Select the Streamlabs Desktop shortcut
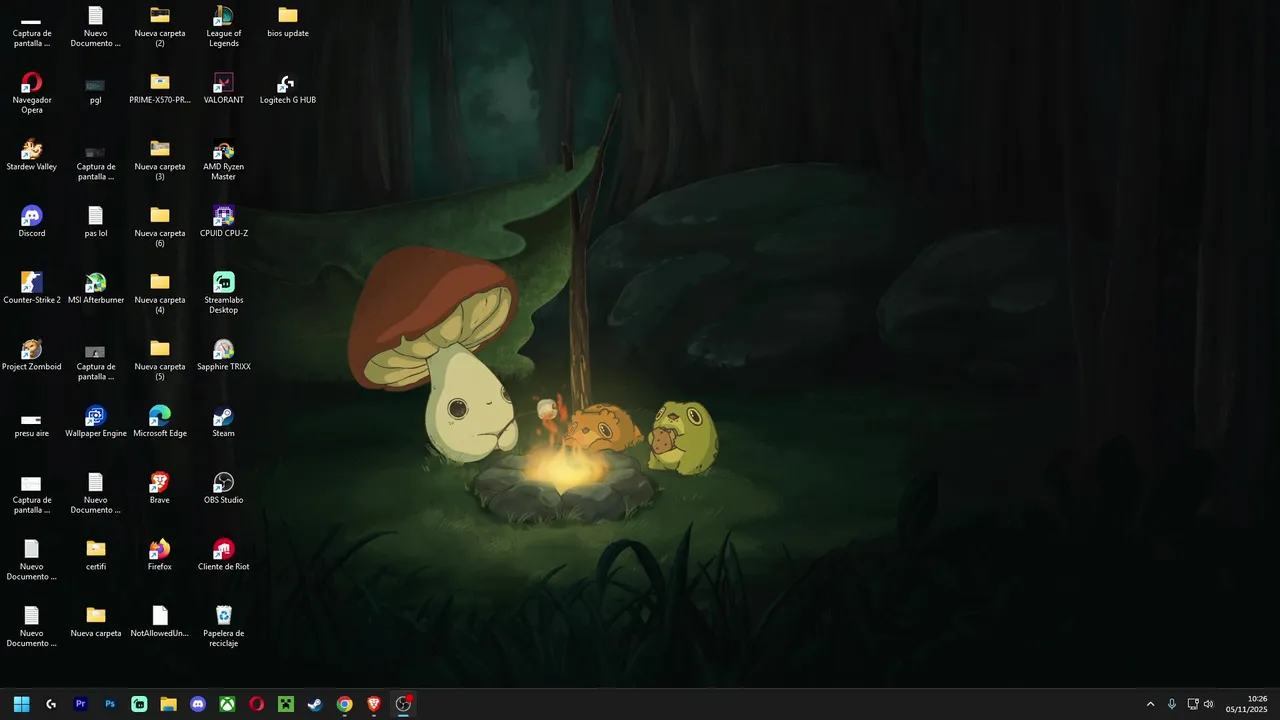The image size is (1280, 720). coord(224,292)
